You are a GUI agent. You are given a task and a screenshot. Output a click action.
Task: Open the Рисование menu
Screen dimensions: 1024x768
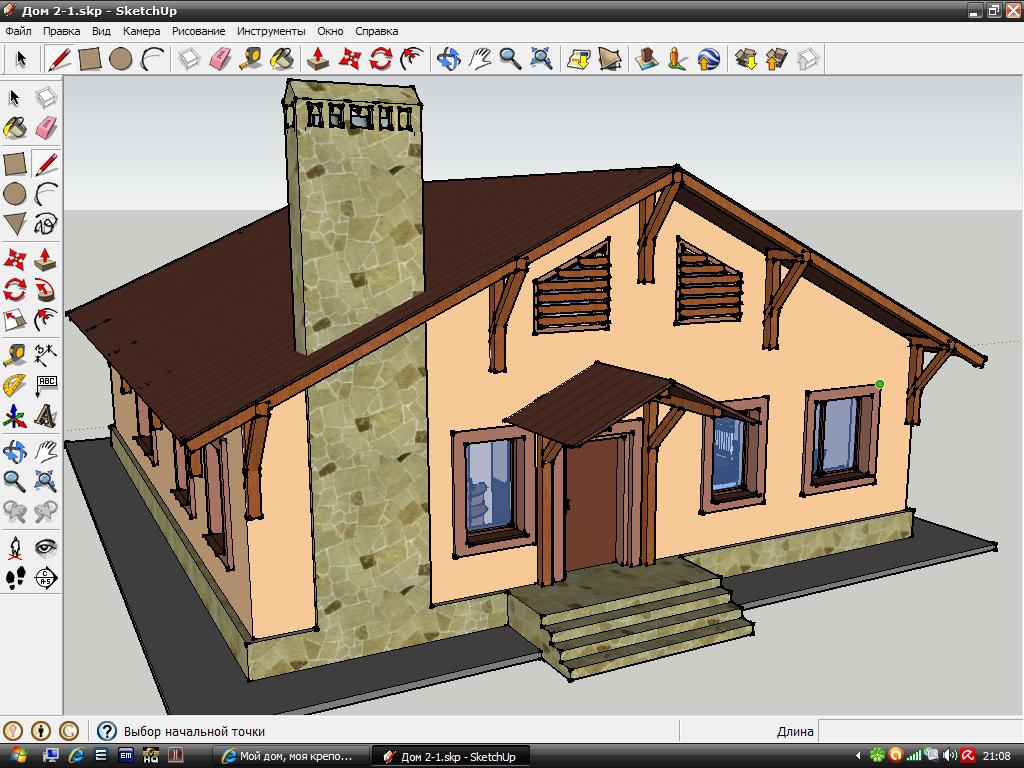(x=199, y=31)
